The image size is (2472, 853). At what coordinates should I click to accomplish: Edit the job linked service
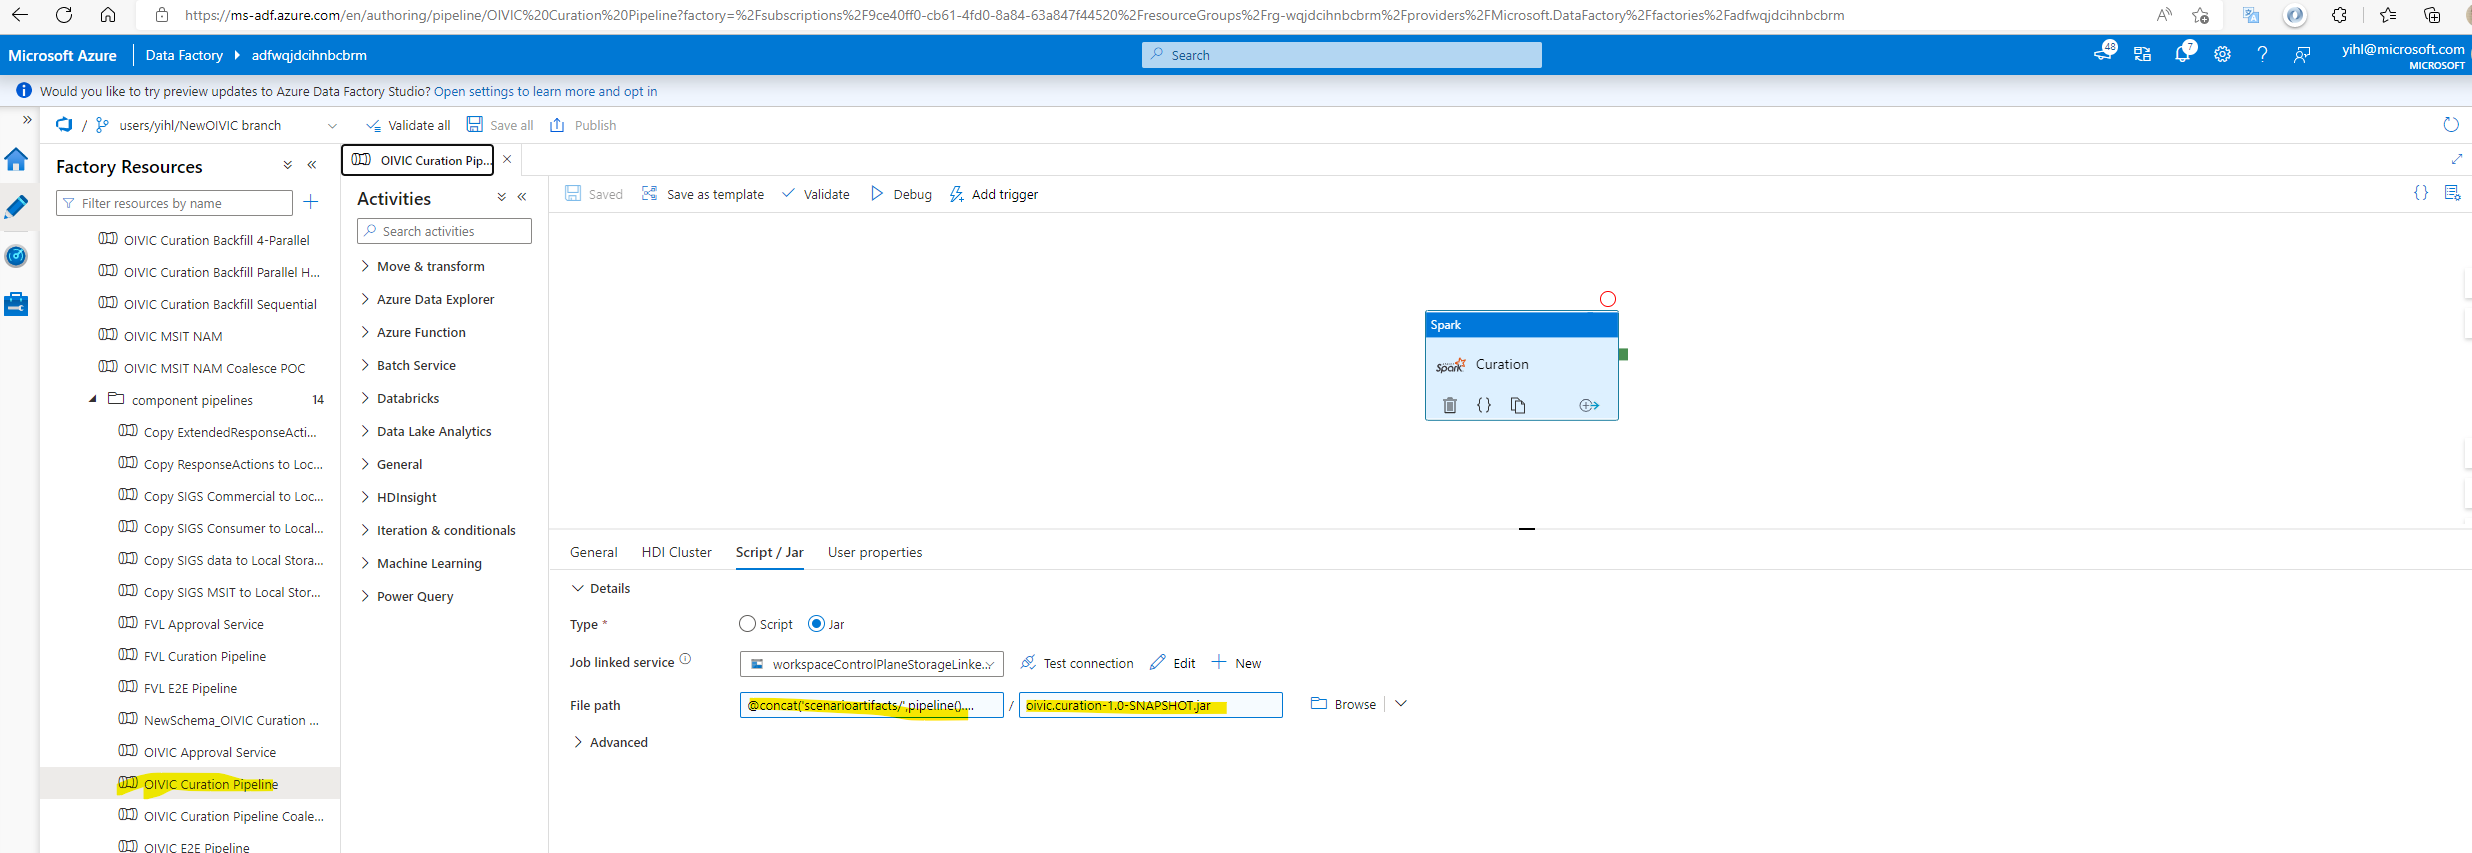click(1173, 663)
